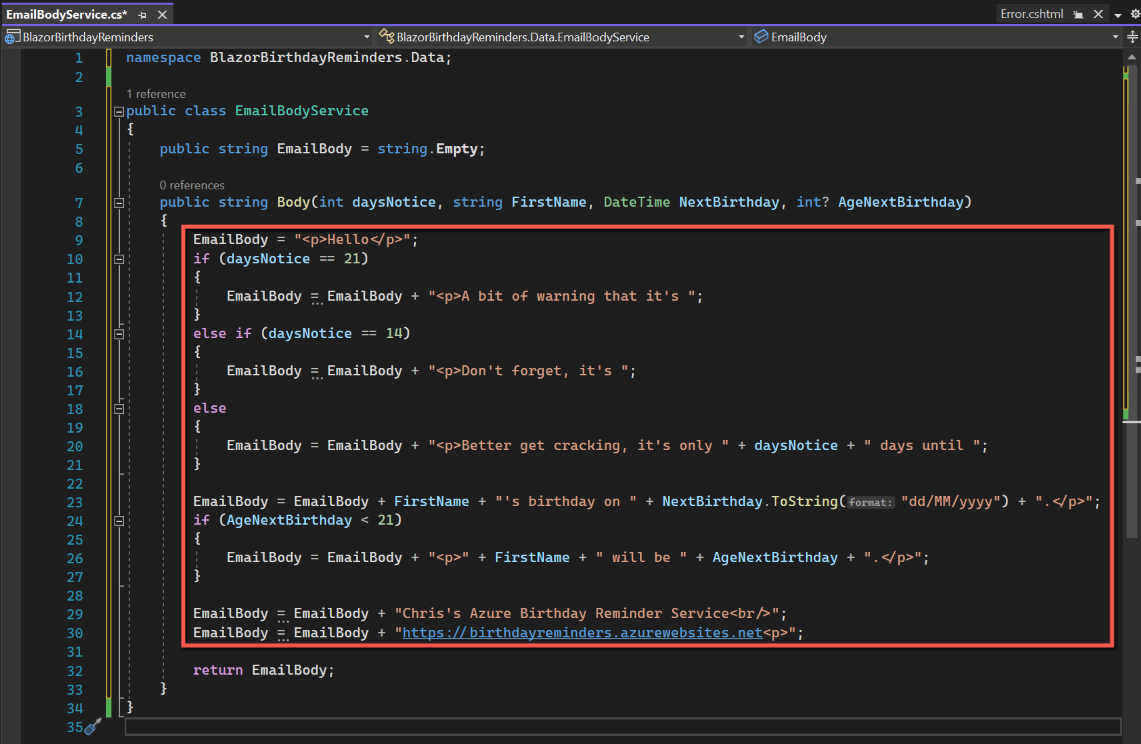The image size is (1141, 744).
Task: Collapse the EmailBodyService class block
Action: pos(119,111)
